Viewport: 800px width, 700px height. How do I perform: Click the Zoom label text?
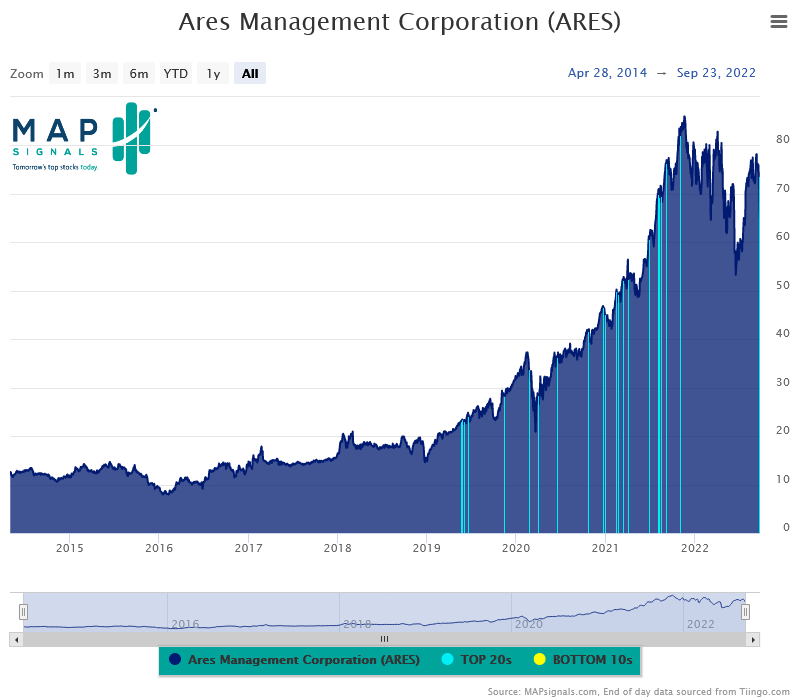[27, 74]
